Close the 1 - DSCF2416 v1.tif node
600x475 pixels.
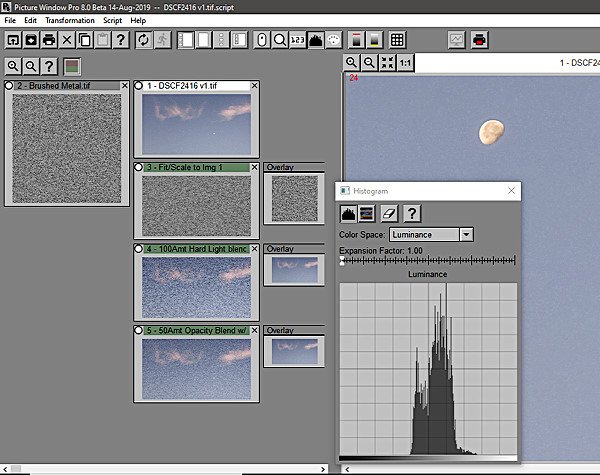point(254,86)
